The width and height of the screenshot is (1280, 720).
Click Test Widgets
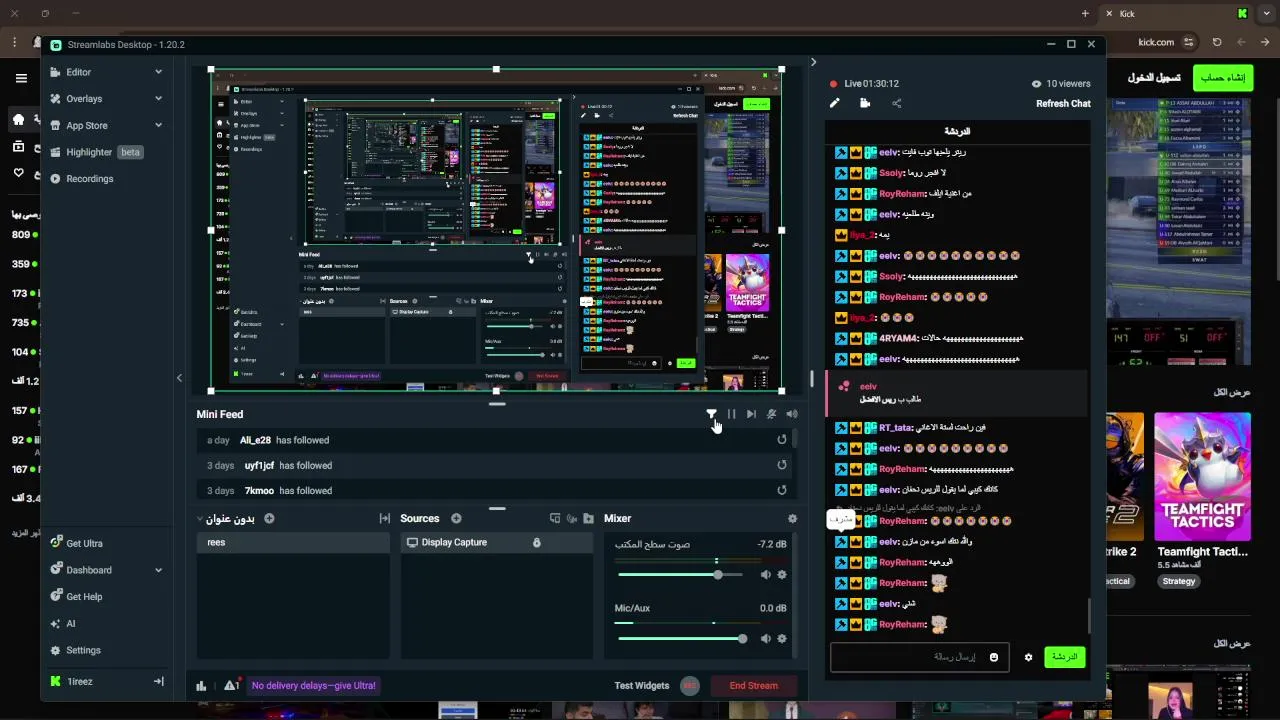(641, 685)
